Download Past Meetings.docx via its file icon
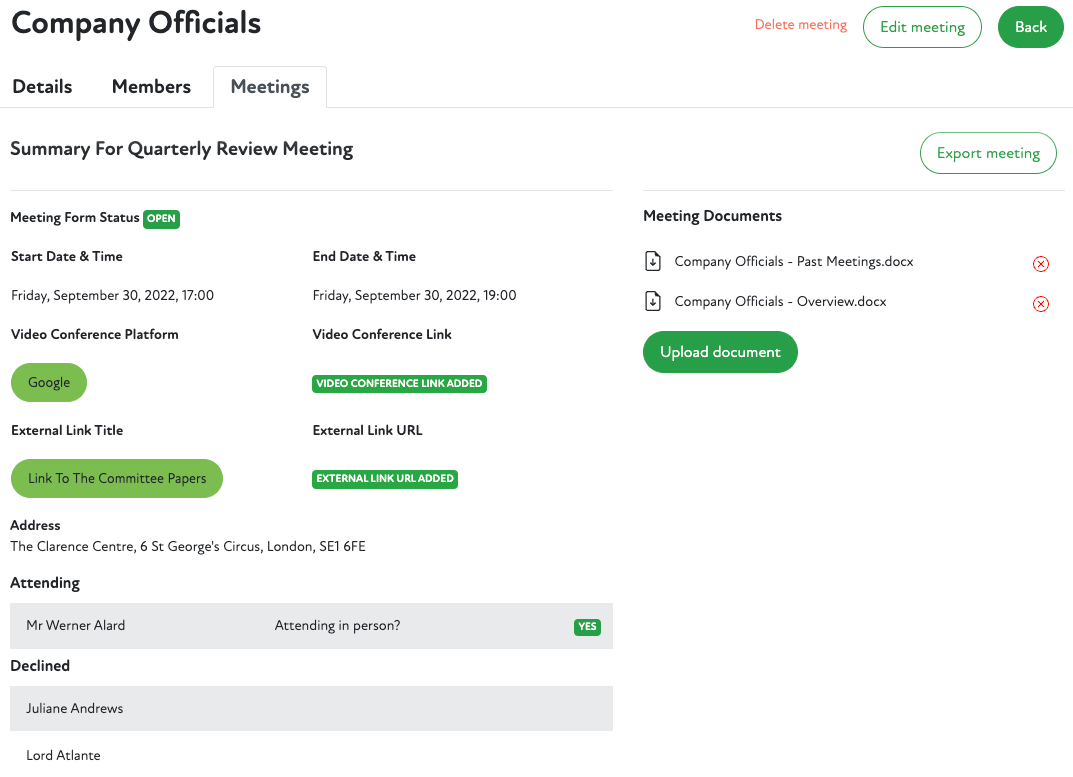This screenshot has width=1073, height=777. (653, 262)
